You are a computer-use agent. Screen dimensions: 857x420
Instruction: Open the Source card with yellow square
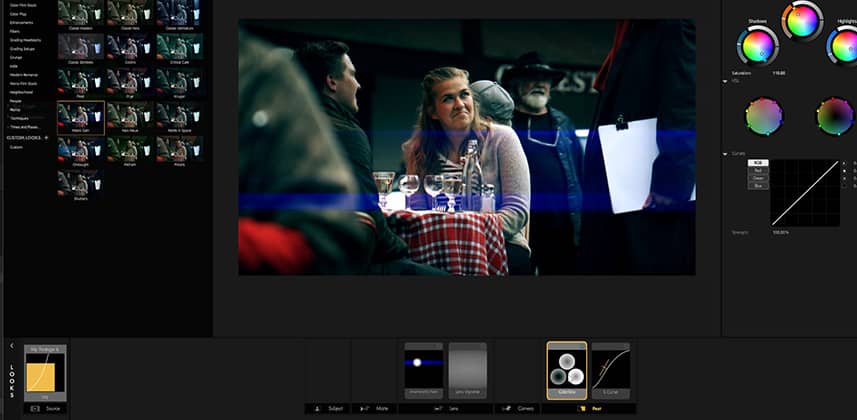click(x=45, y=372)
